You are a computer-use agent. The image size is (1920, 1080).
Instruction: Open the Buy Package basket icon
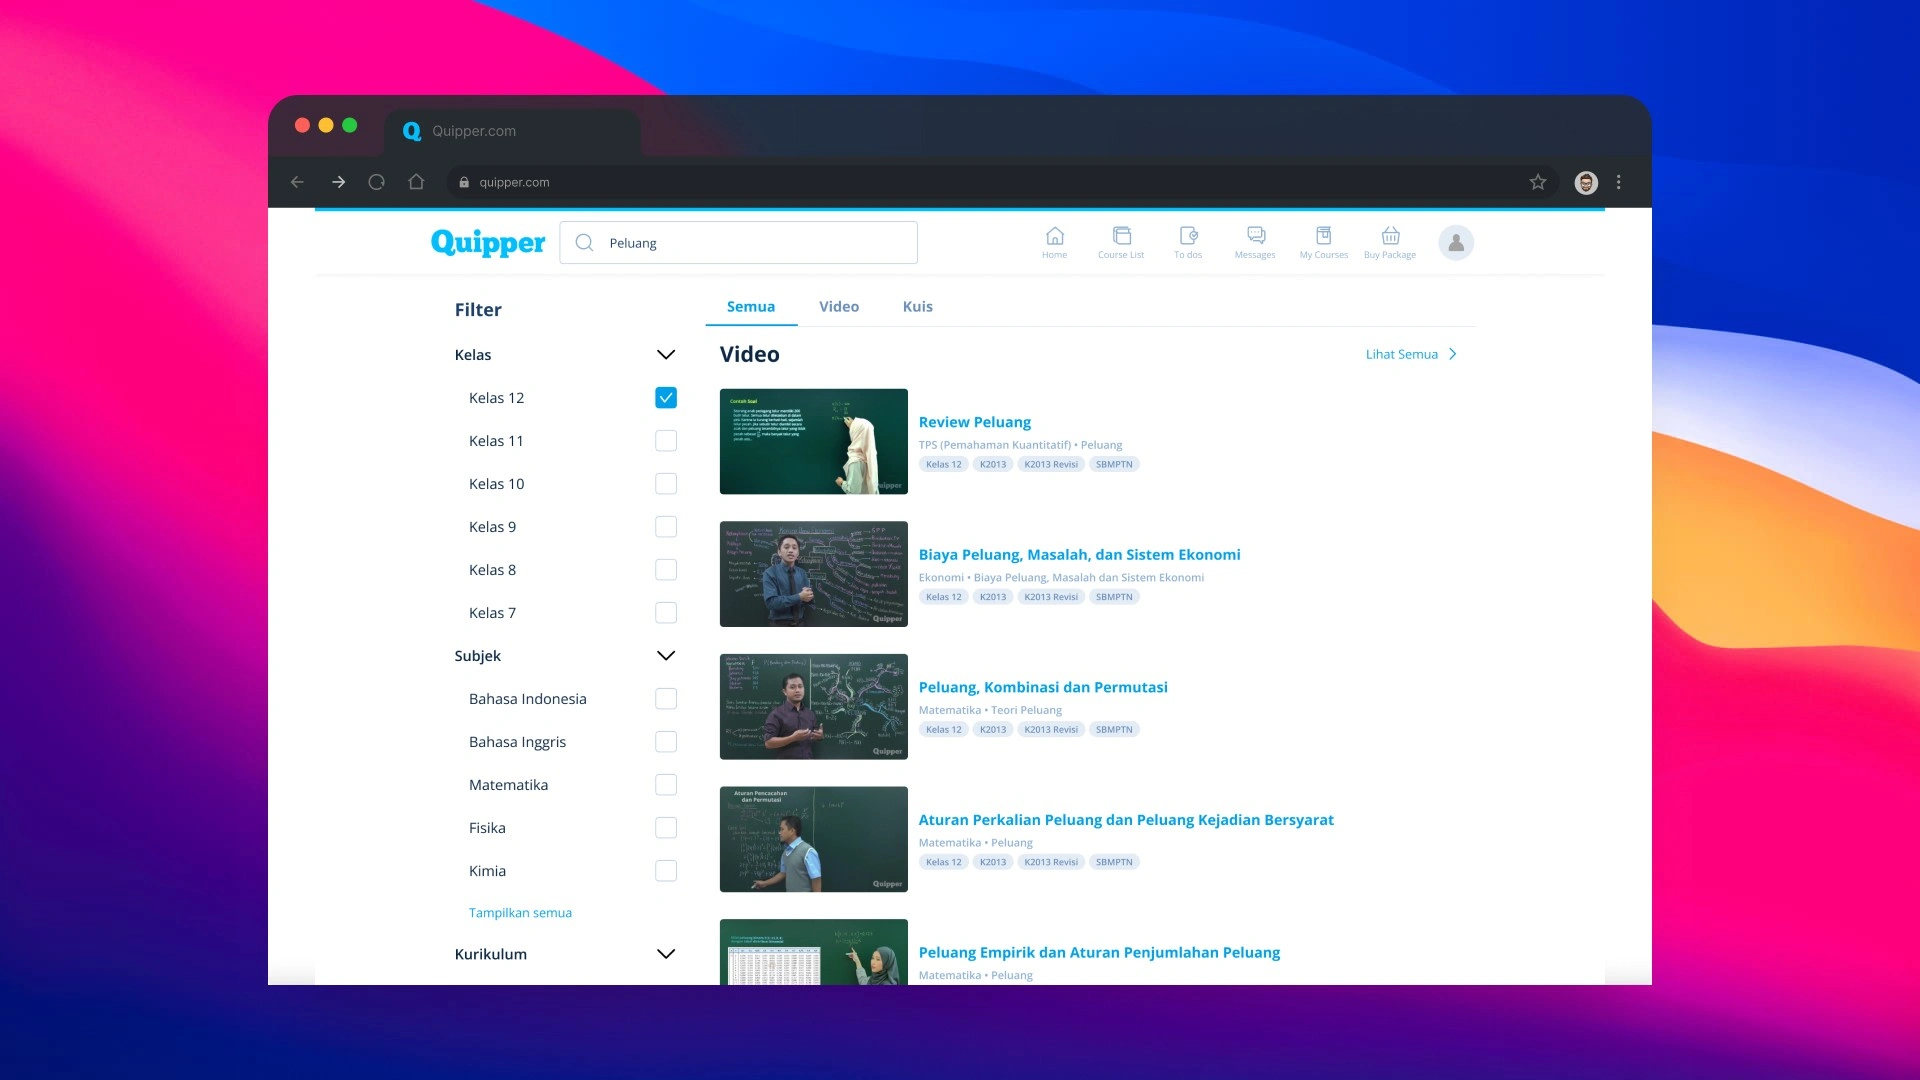[1390, 242]
